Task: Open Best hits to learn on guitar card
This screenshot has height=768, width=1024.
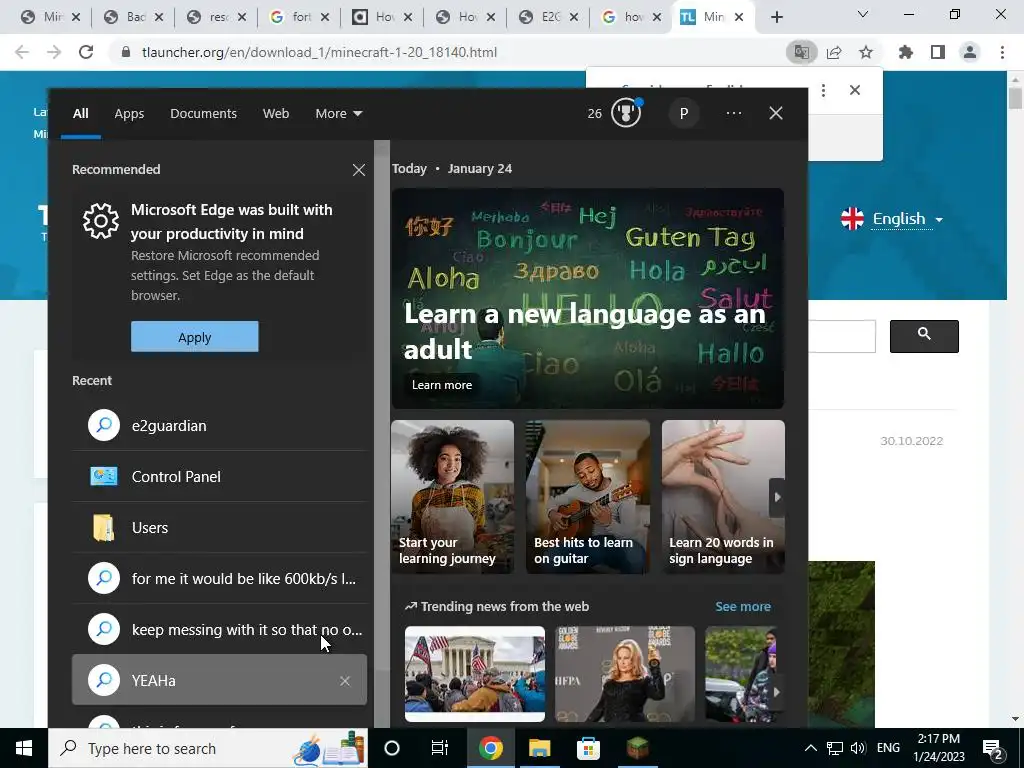Action: (x=588, y=497)
